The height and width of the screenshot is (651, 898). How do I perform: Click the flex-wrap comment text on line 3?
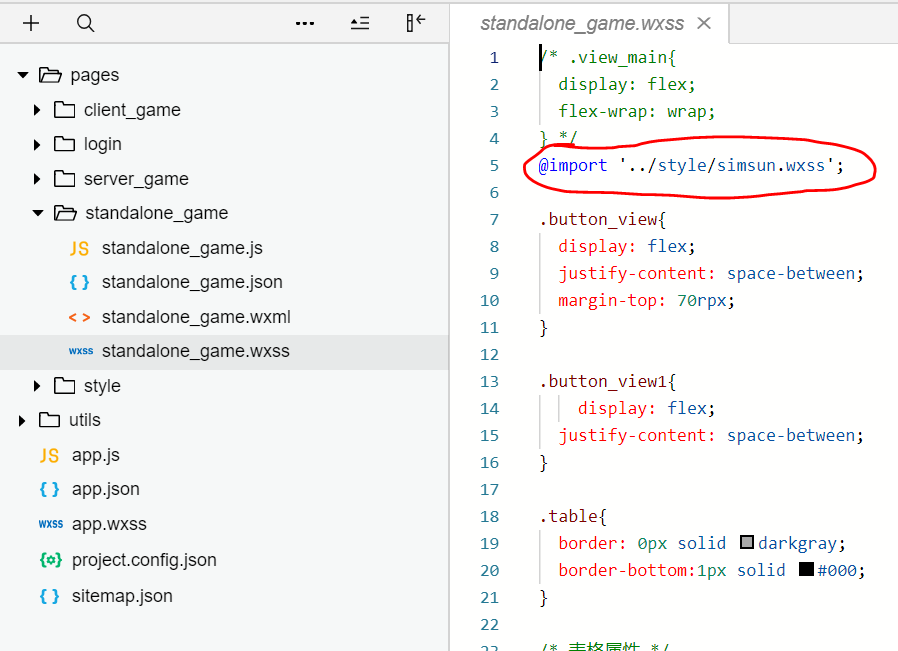pyautogui.click(x=637, y=112)
